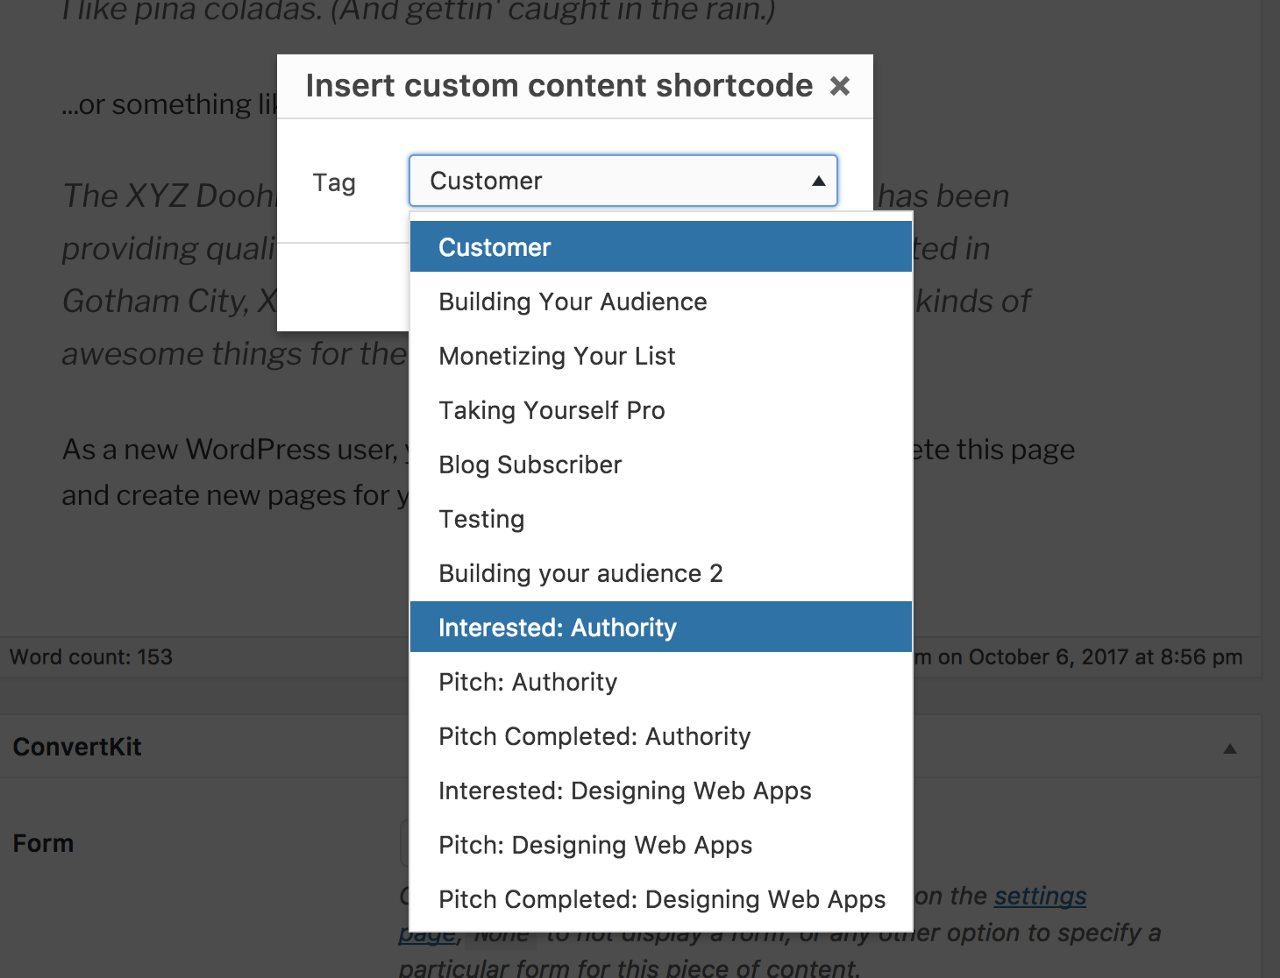Choose Building Your Audience tag
Image resolution: width=1280 pixels, height=978 pixels.
pyautogui.click(x=661, y=302)
